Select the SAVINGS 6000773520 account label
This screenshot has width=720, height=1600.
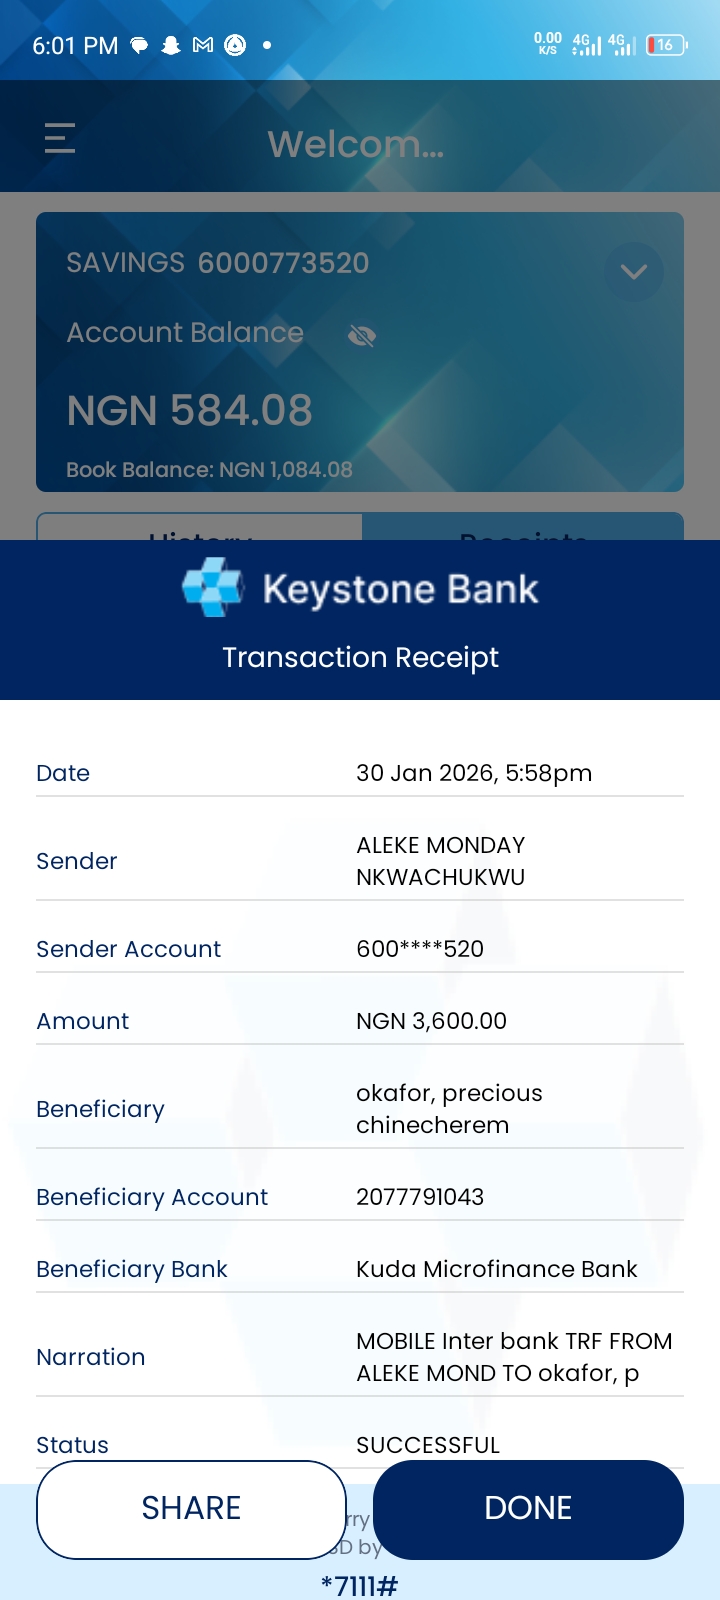218,263
